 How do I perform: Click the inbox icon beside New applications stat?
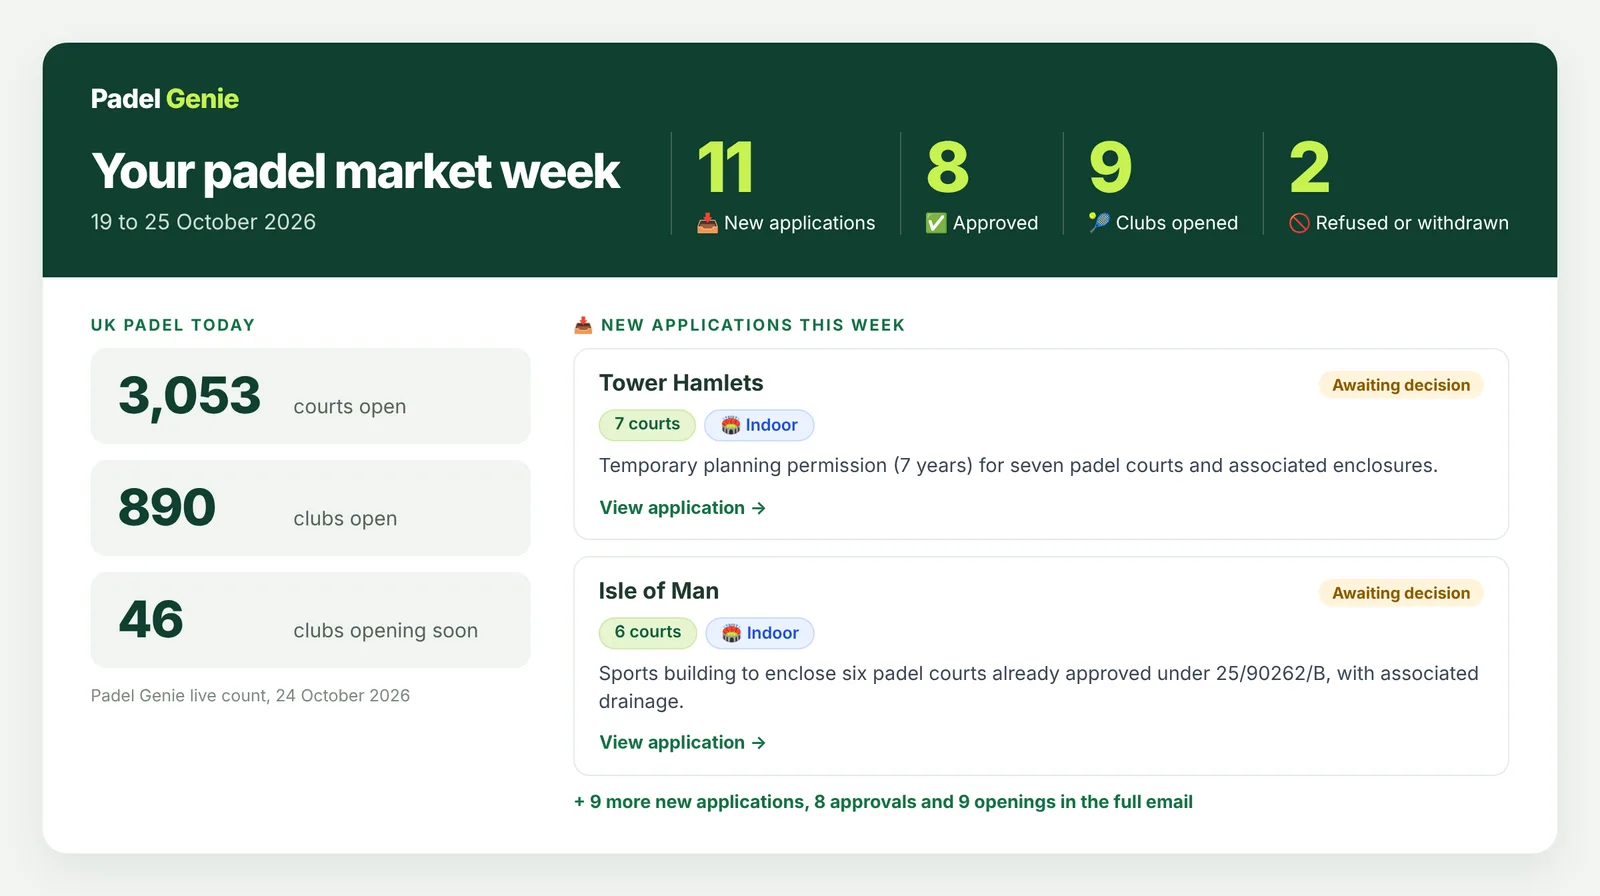[707, 223]
